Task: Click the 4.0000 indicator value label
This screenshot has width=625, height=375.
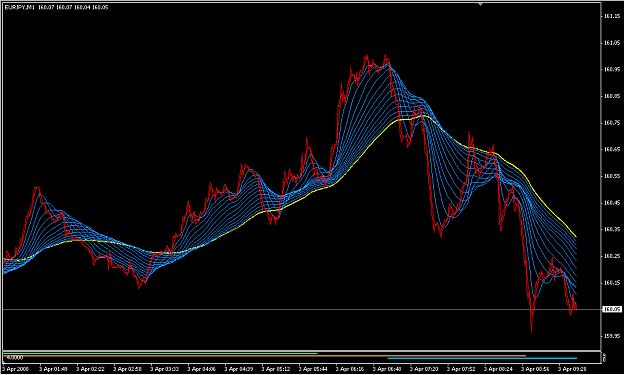Action: [15, 358]
